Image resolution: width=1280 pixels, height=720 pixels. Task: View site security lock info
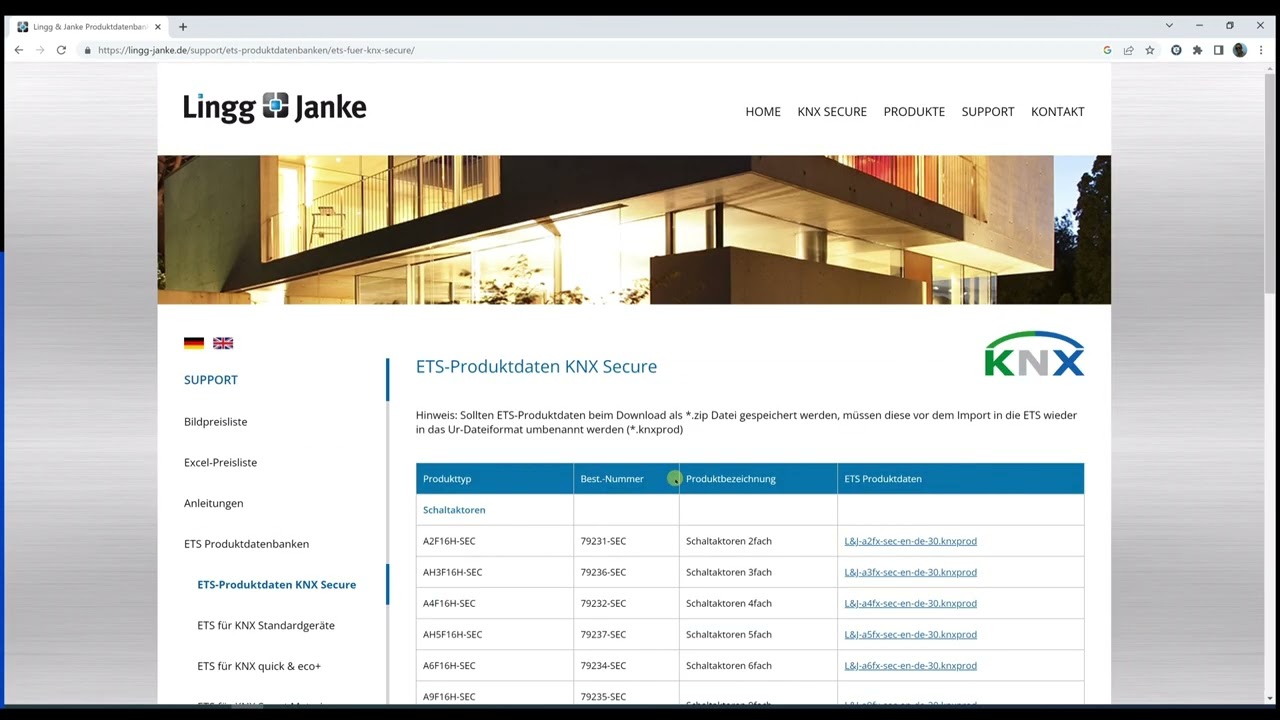click(x=88, y=50)
